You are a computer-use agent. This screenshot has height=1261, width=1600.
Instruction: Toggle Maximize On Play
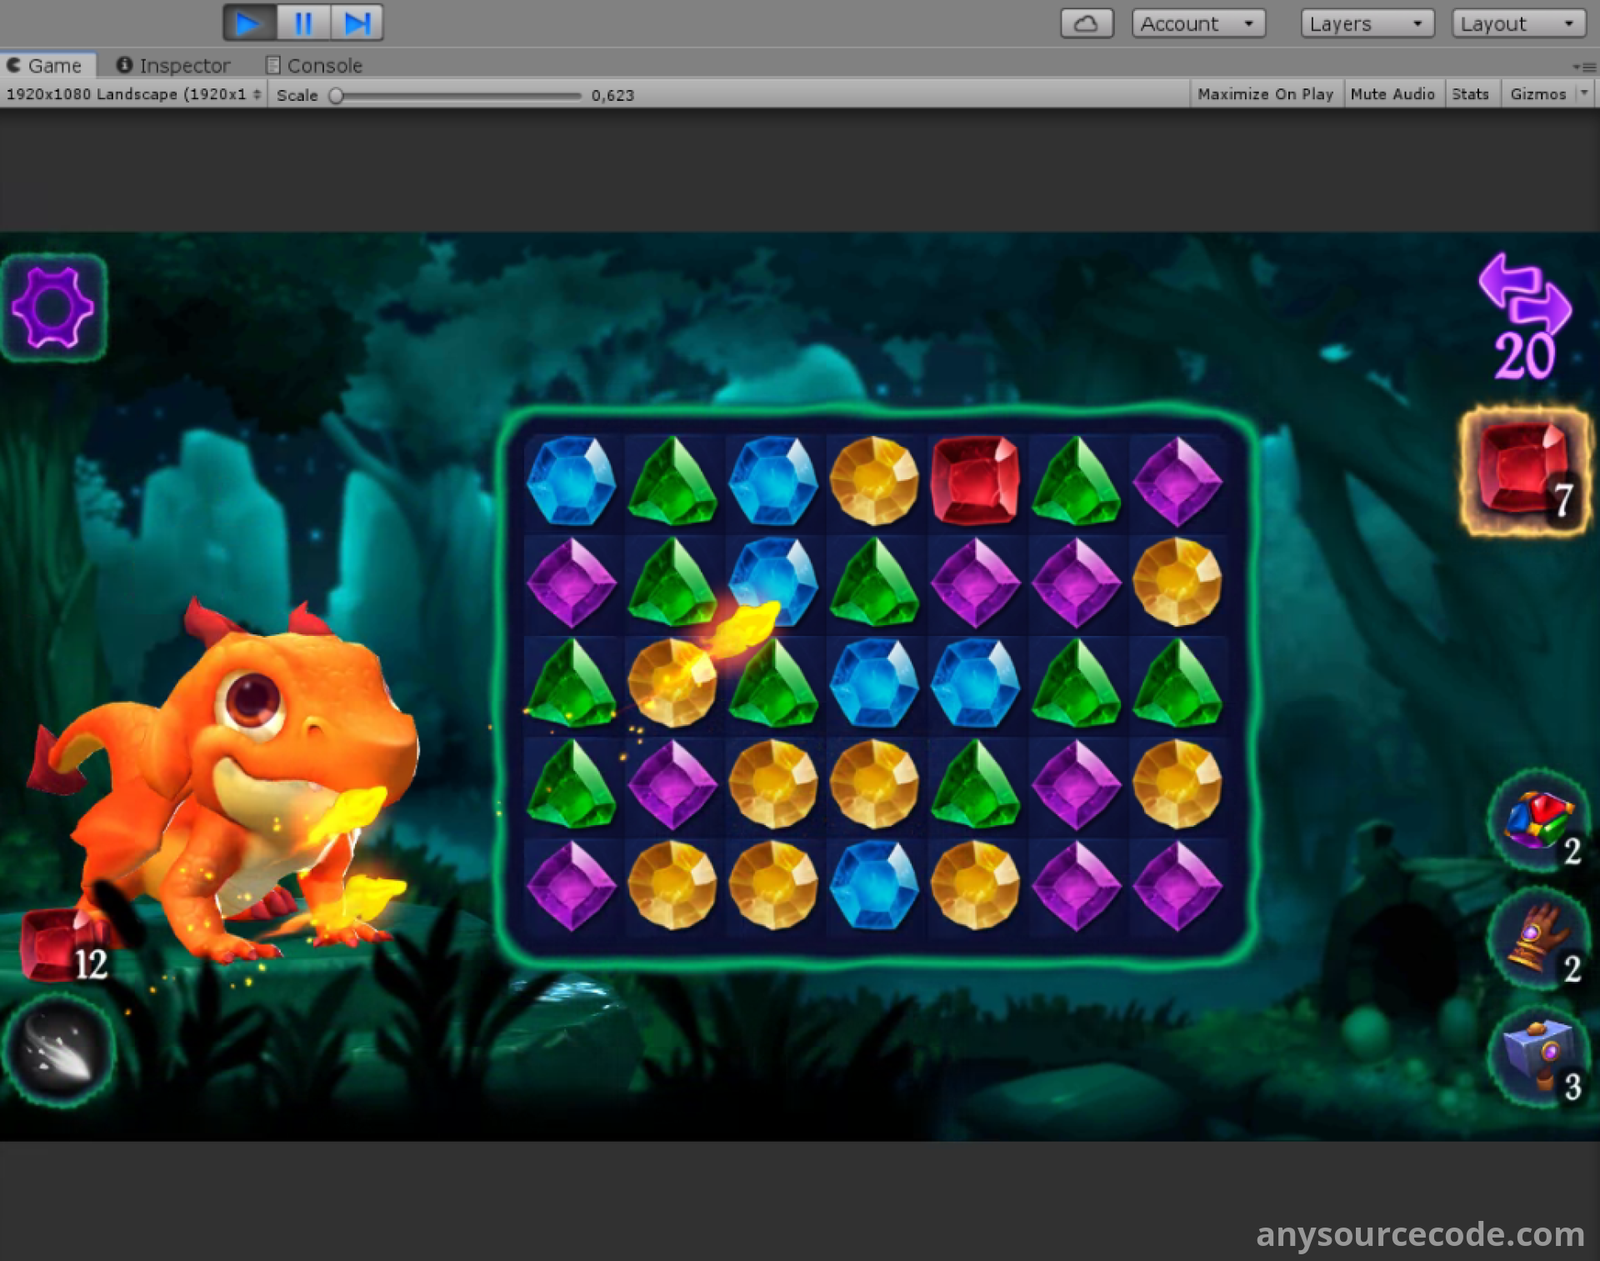point(1265,94)
